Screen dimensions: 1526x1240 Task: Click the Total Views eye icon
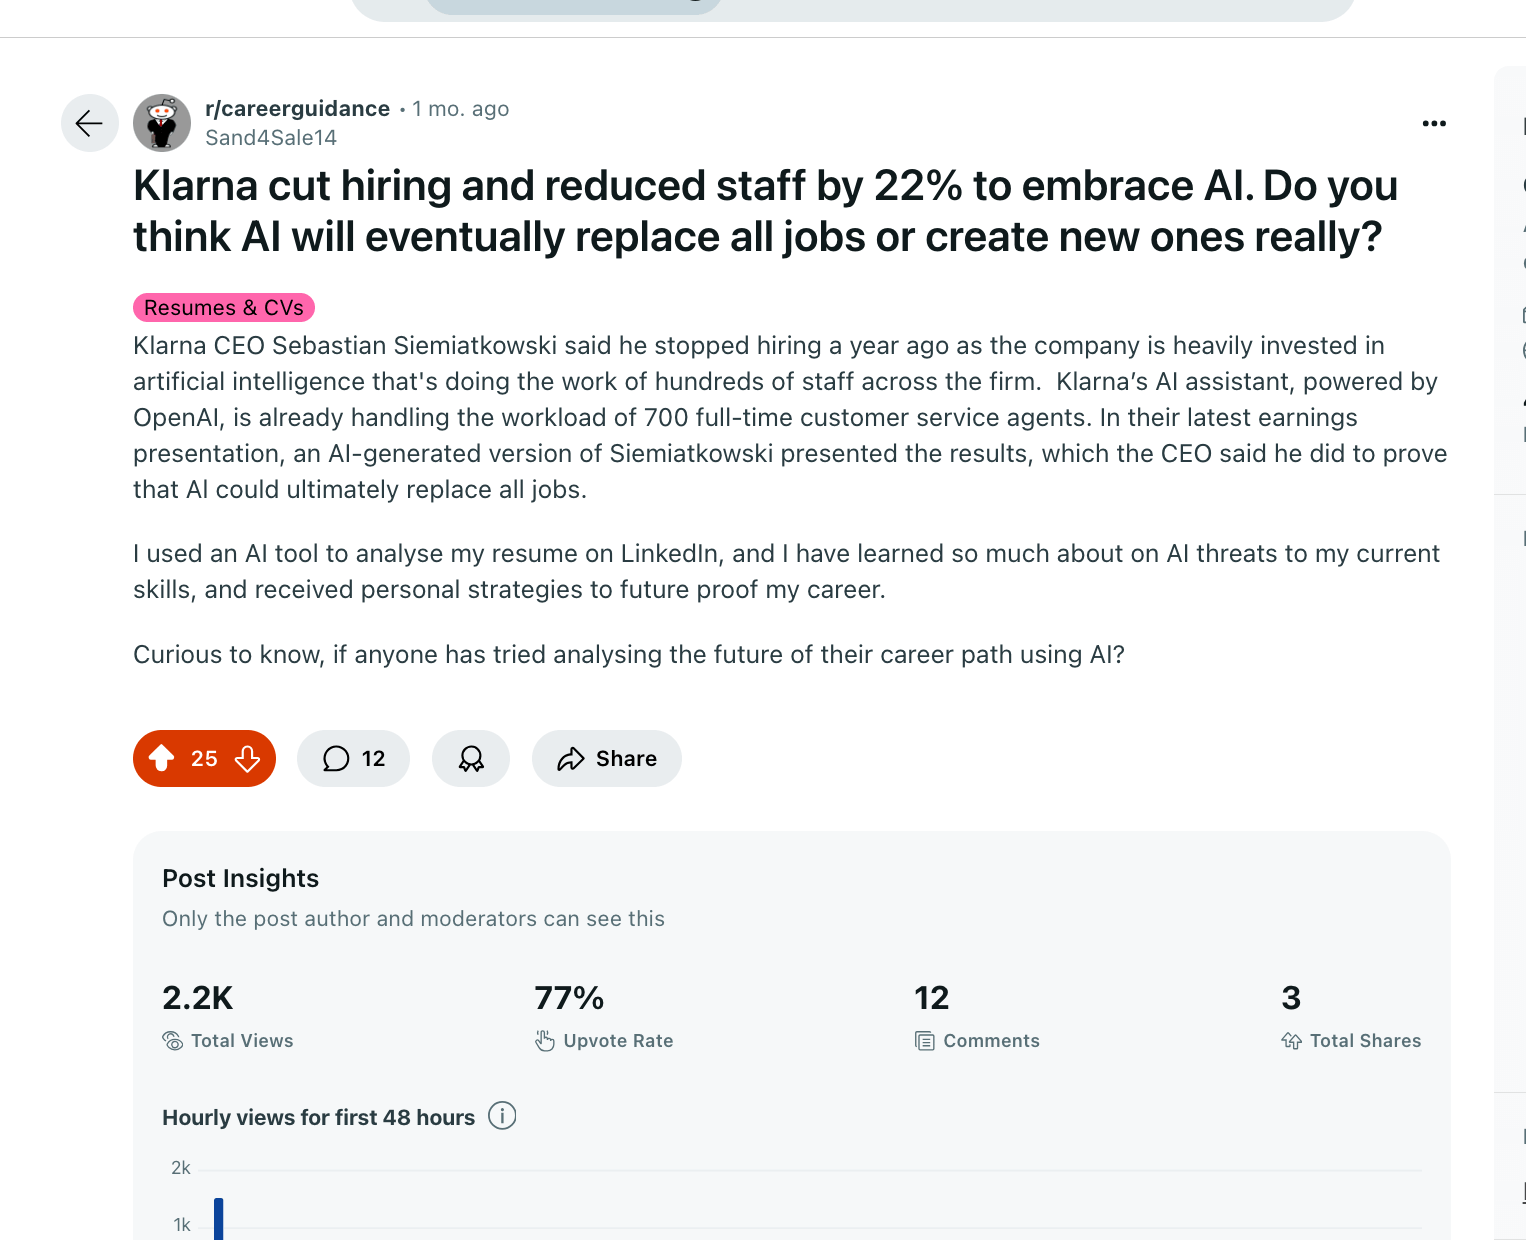click(x=173, y=1041)
